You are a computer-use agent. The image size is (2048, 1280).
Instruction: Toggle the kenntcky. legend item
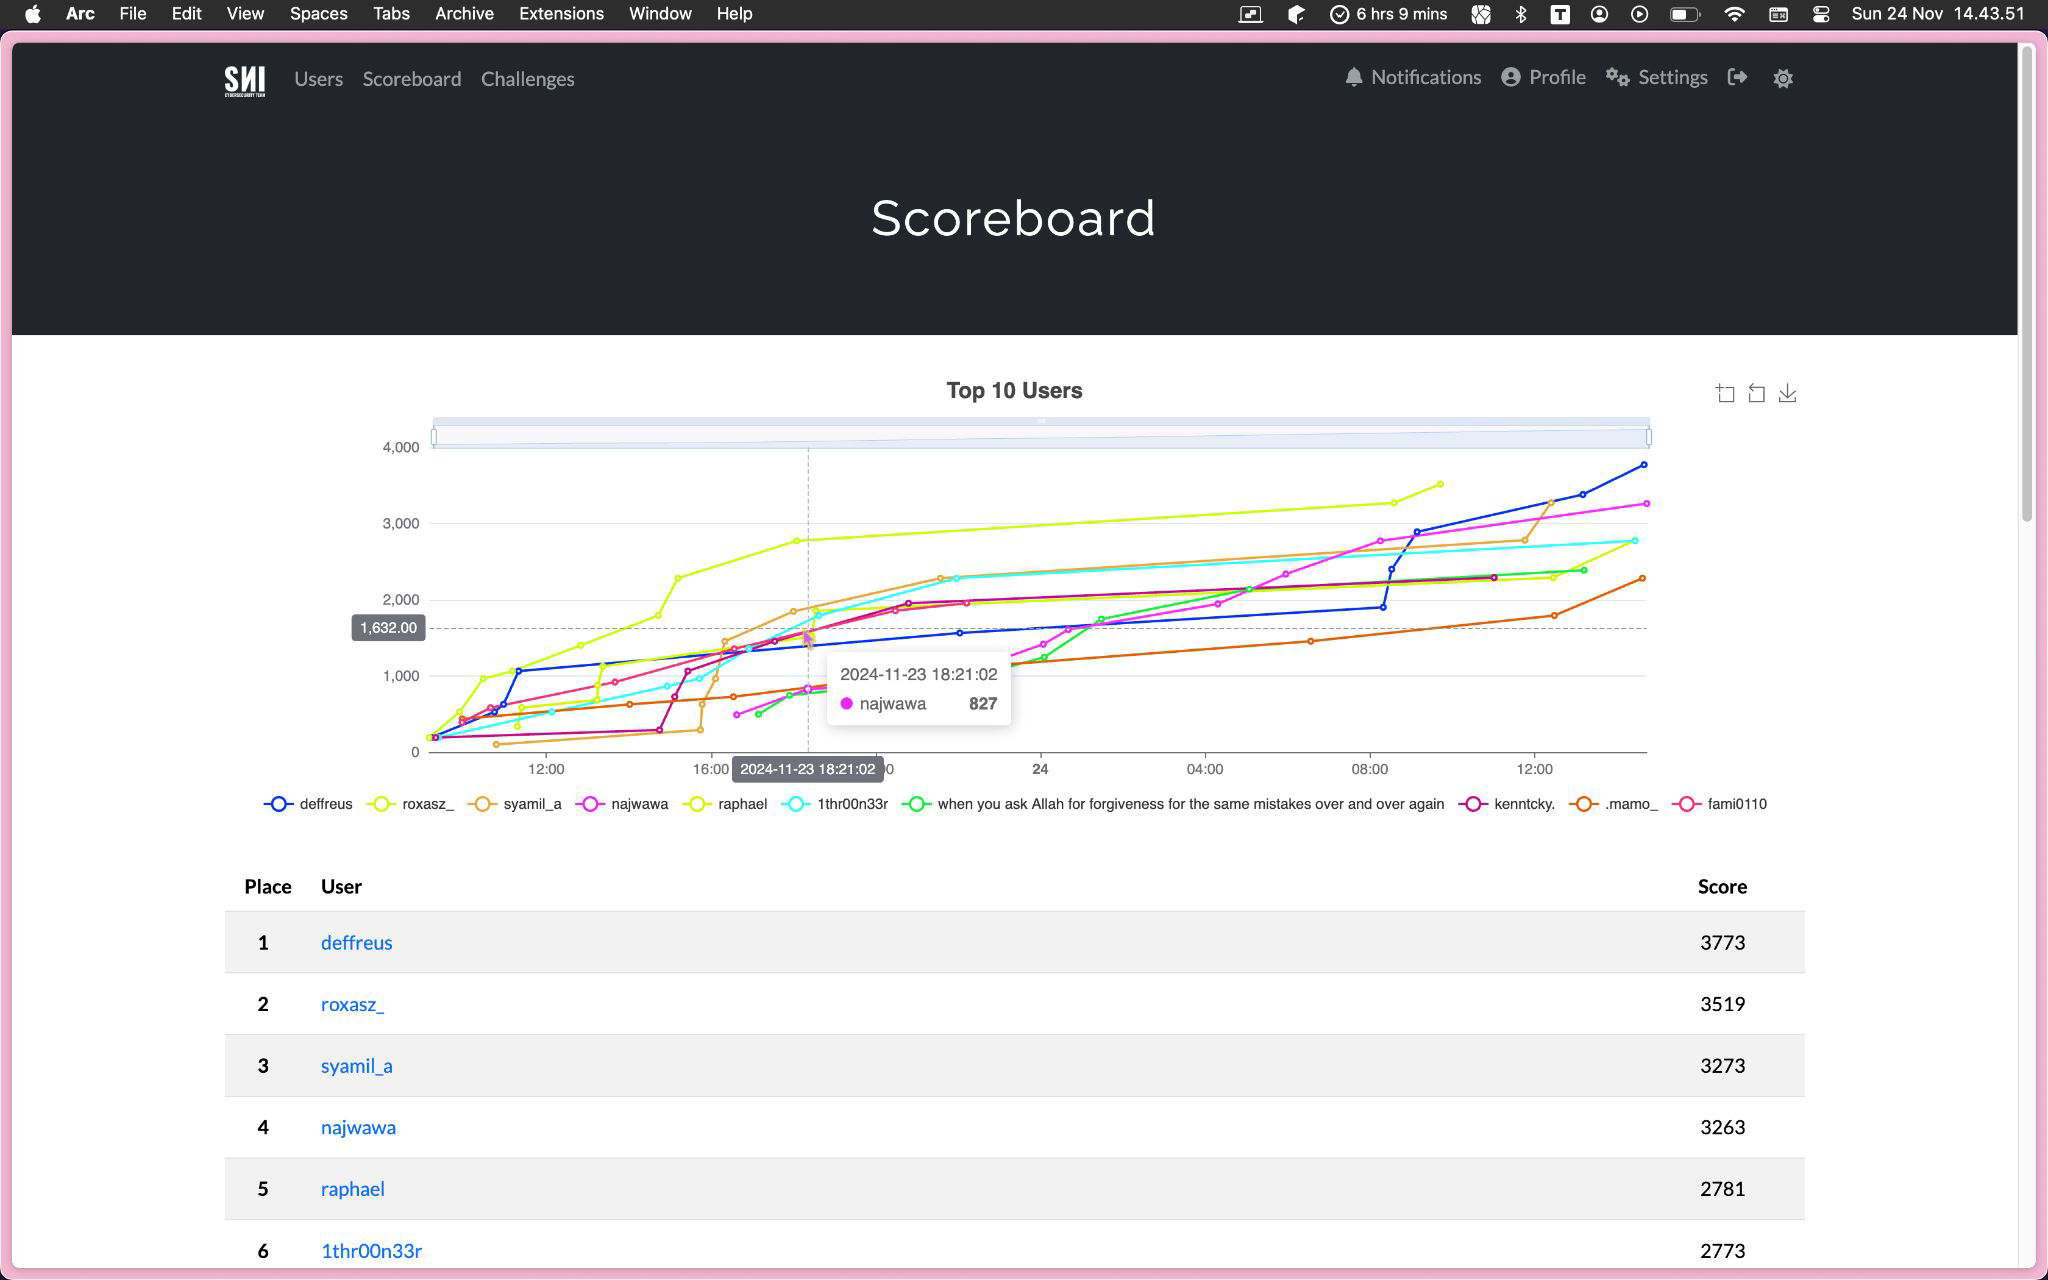pos(1506,804)
